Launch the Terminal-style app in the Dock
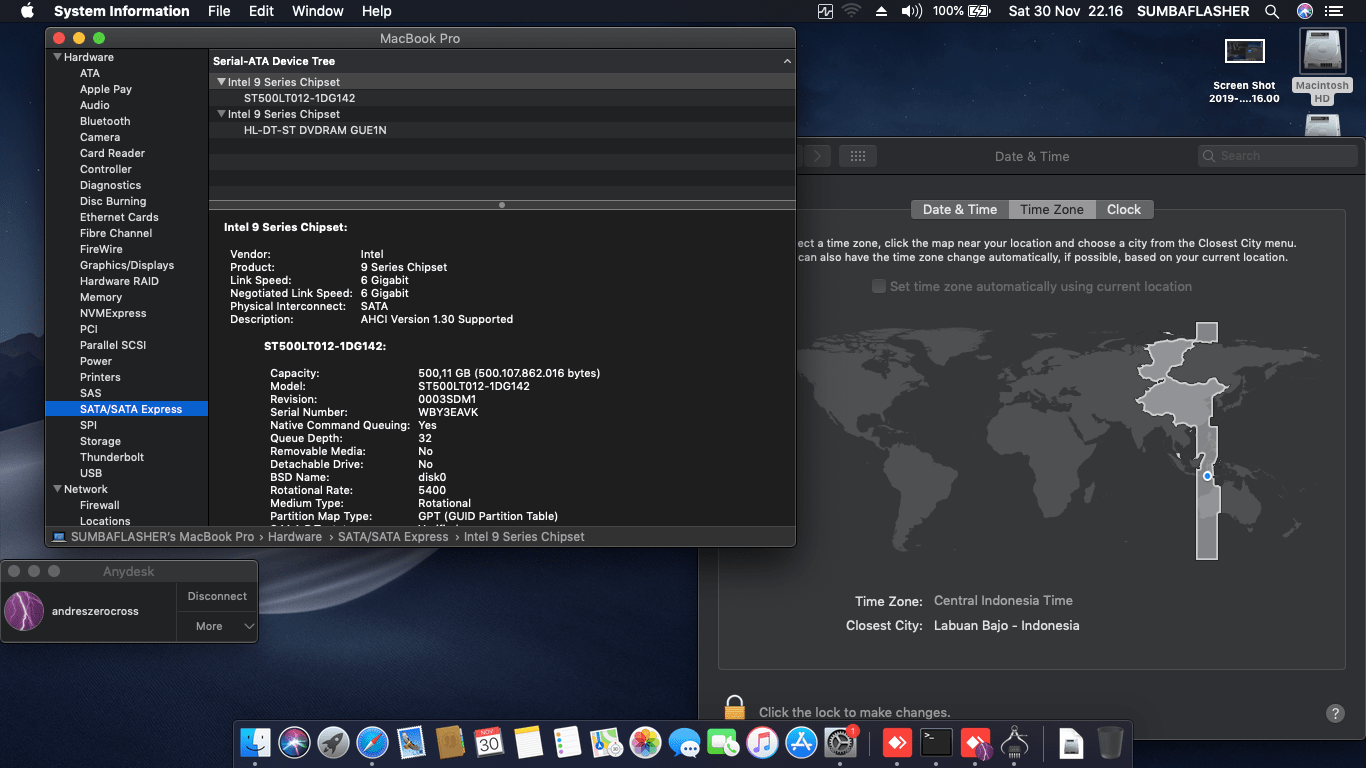 pos(935,743)
